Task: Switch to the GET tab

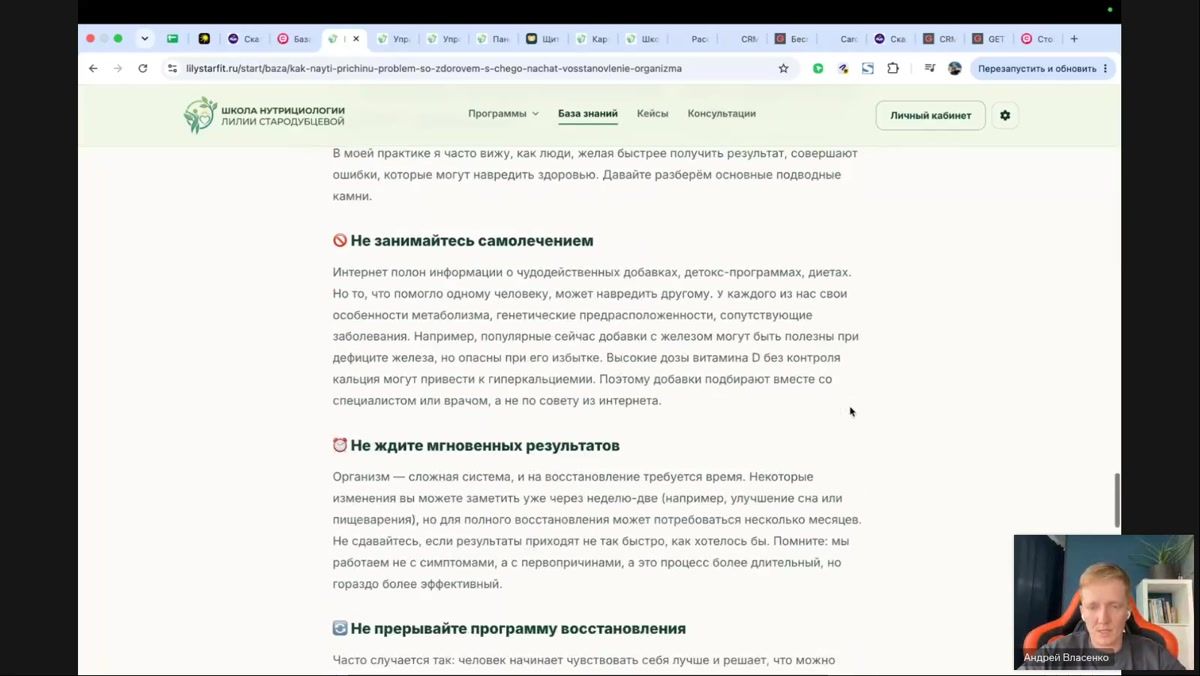Action: 990,39
